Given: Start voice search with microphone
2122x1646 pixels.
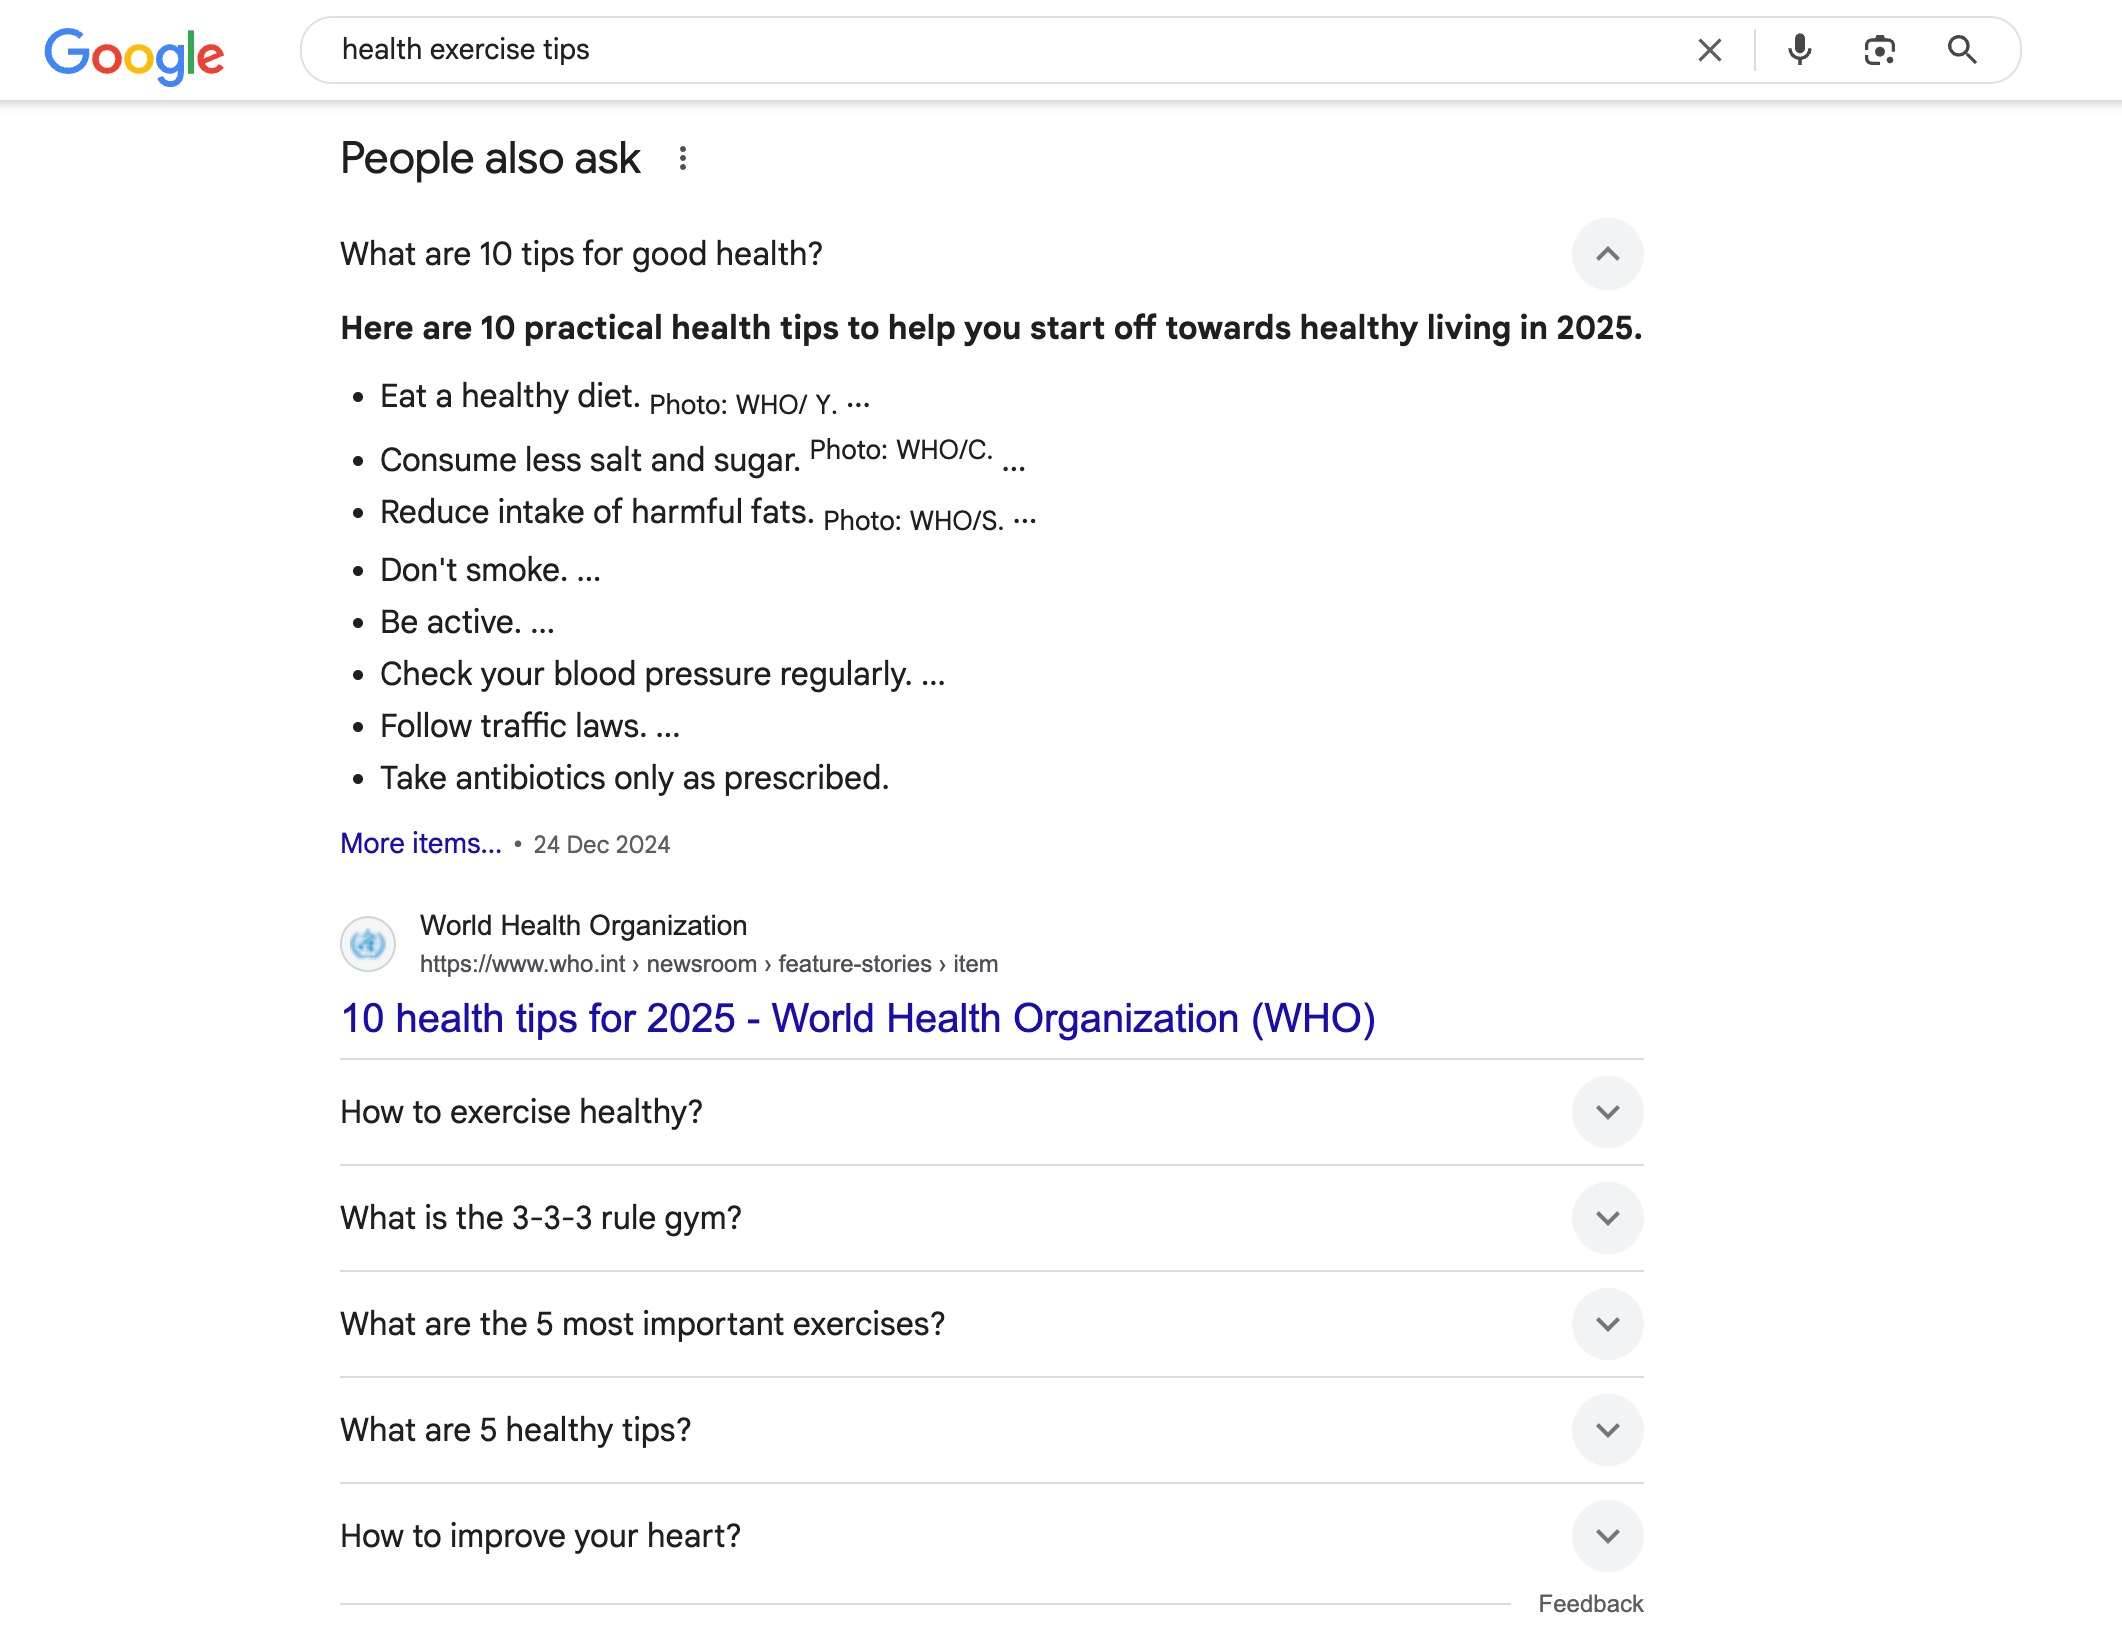Looking at the screenshot, I should click(x=1799, y=50).
